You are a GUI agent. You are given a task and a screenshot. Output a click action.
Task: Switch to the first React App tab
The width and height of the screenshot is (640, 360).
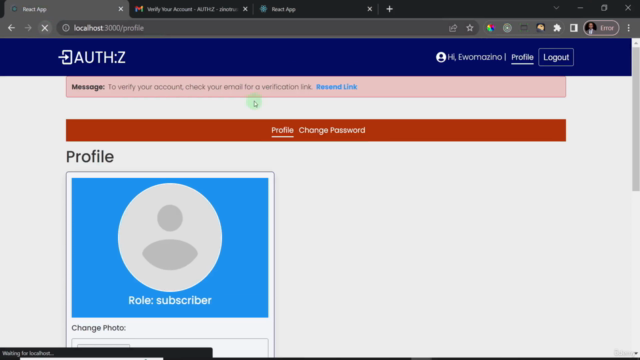pos(65,9)
